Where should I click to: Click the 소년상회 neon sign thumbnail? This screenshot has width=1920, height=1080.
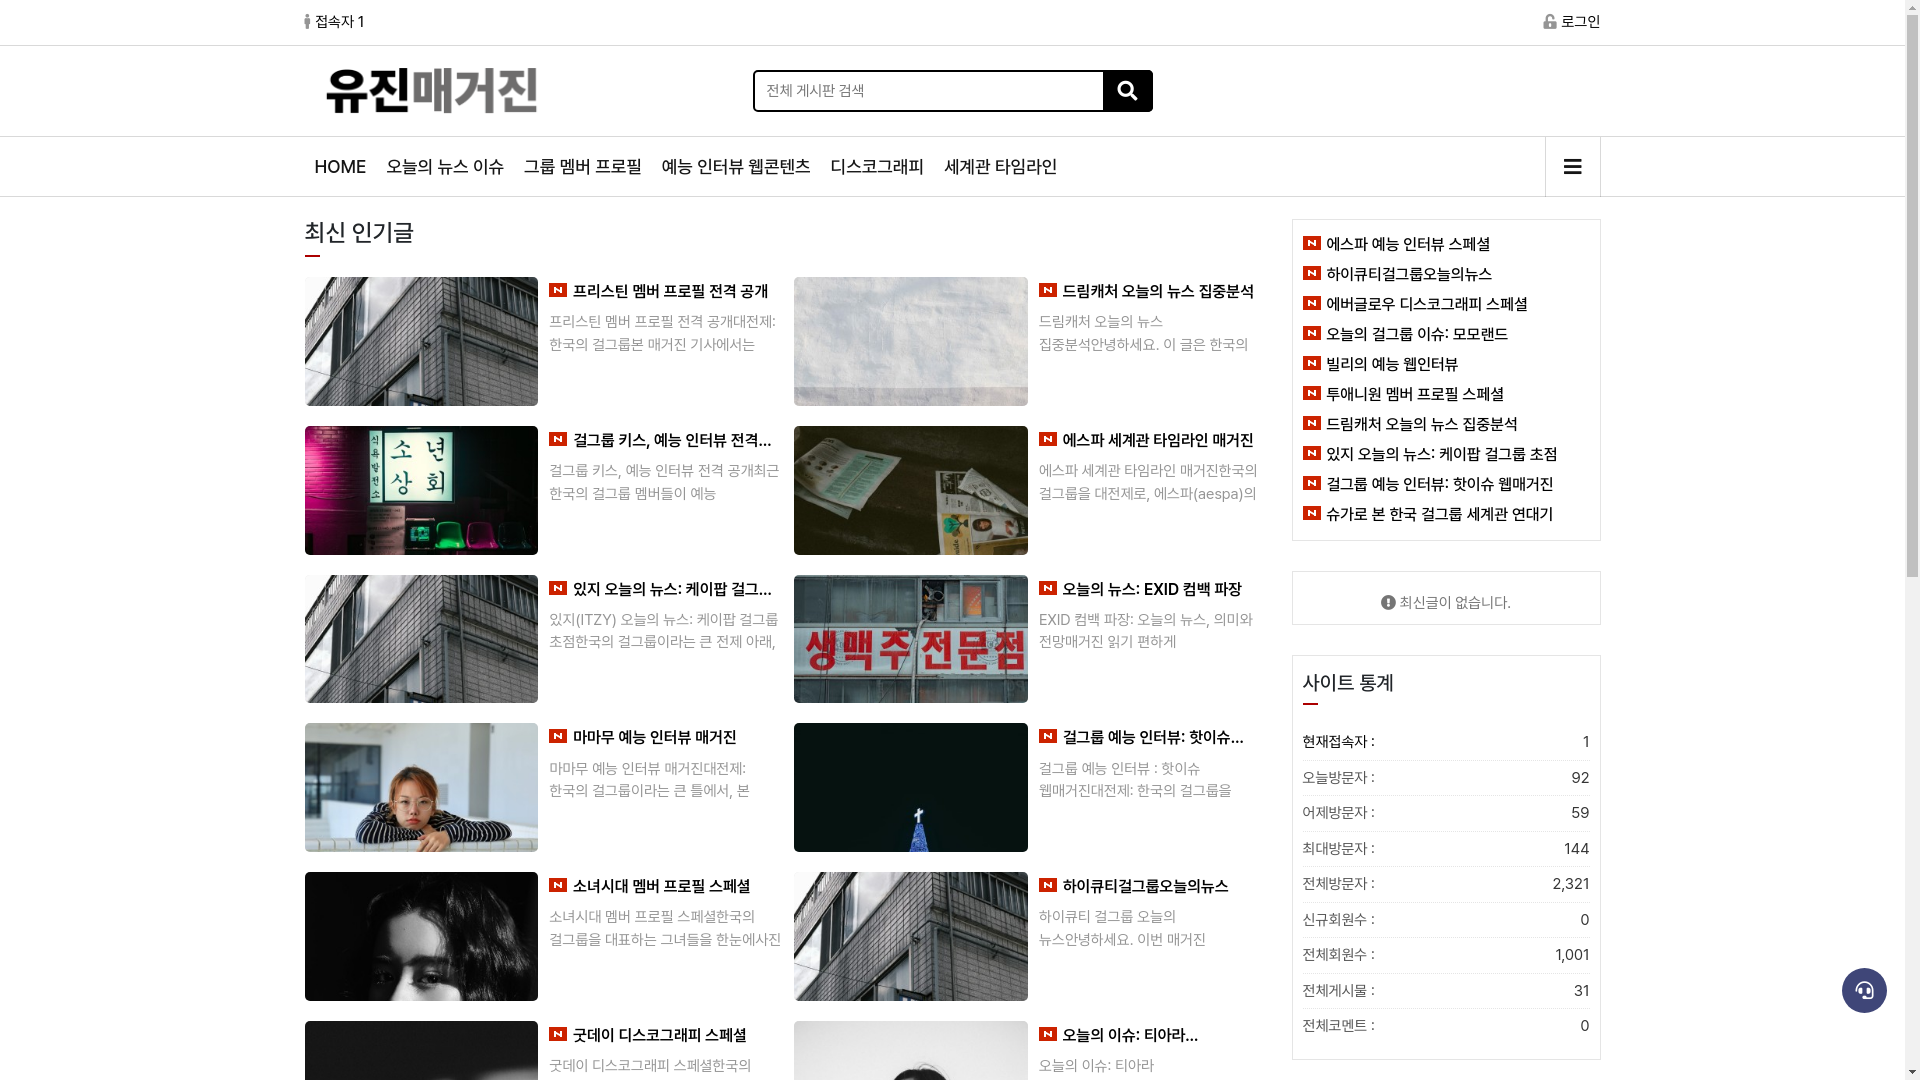[x=421, y=490]
